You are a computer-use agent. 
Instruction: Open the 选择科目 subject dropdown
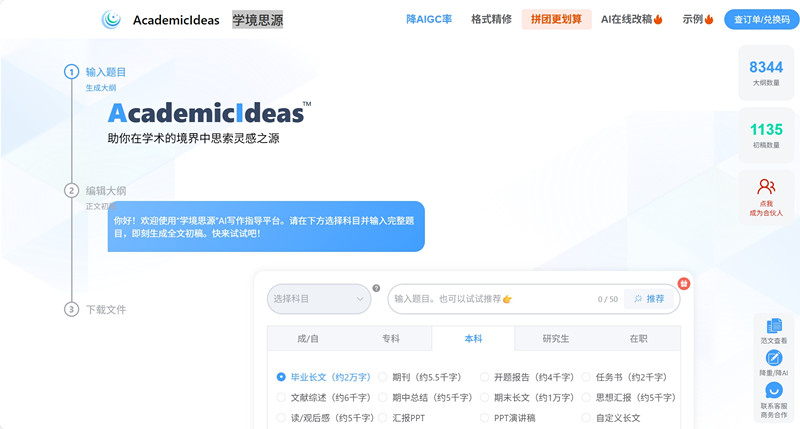(319, 299)
